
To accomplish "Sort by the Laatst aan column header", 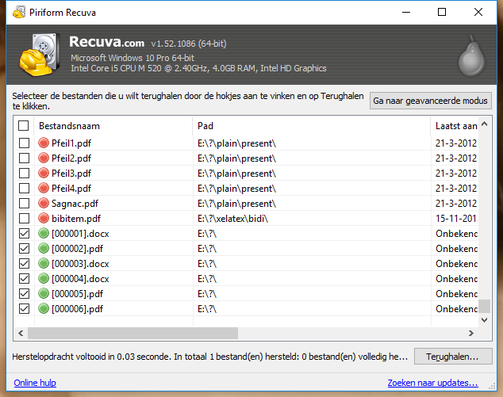I will [455, 126].
